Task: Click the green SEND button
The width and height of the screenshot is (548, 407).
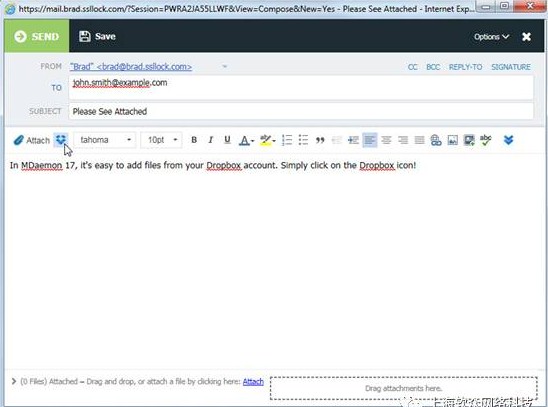Action: [37, 36]
